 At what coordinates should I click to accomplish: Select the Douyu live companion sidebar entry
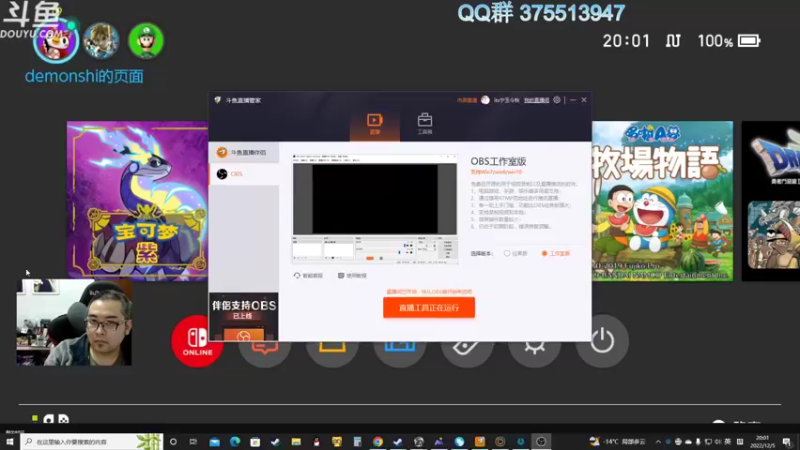[244, 153]
